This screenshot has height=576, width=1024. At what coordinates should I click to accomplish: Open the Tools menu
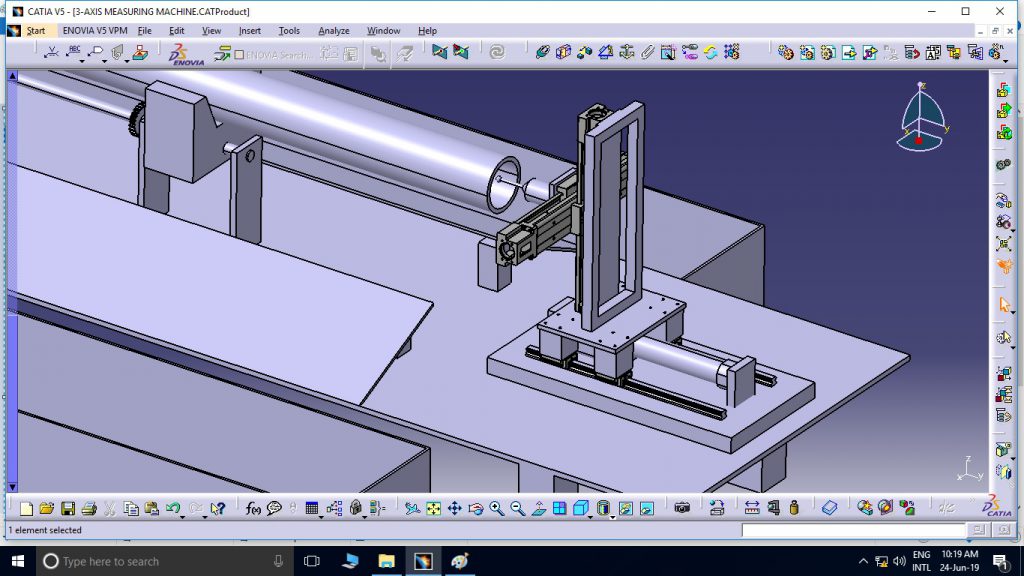click(289, 31)
